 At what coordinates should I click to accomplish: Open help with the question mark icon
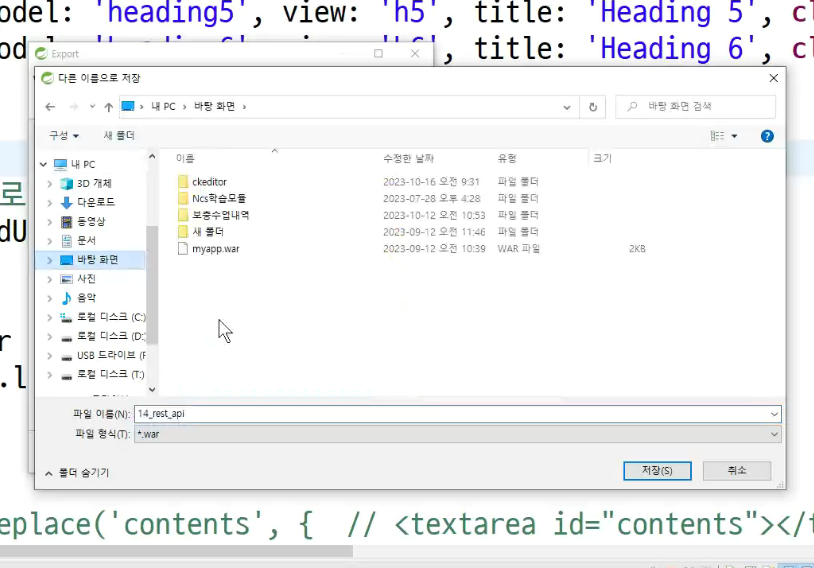[767, 136]
